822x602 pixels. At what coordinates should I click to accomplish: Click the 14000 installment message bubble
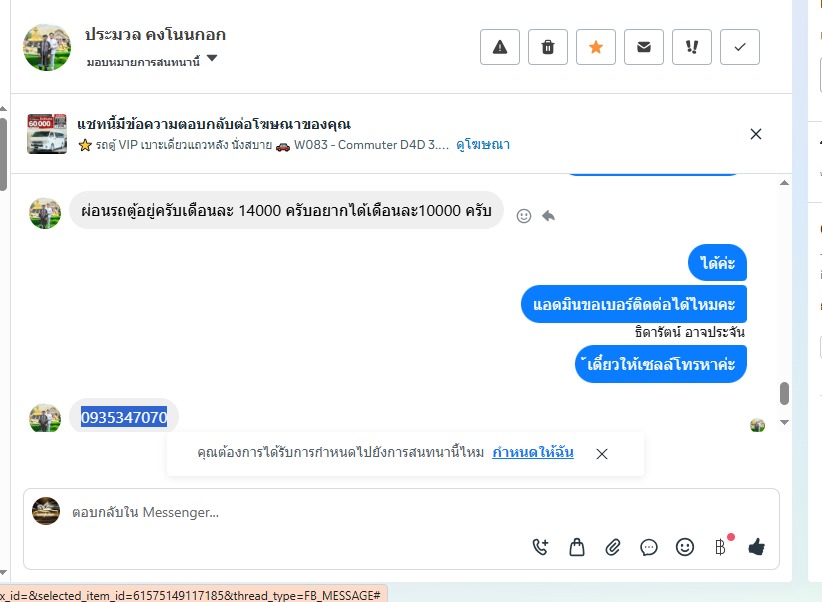click(286, 210)
